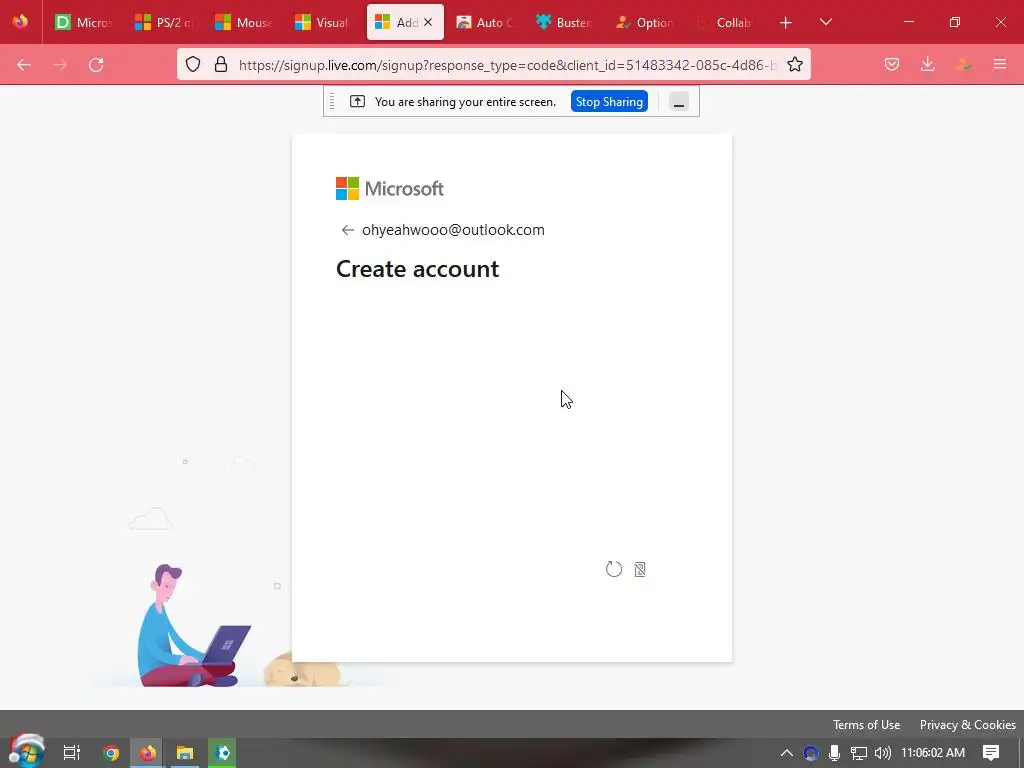Open volume control tray icon

(x=882, y=753)
